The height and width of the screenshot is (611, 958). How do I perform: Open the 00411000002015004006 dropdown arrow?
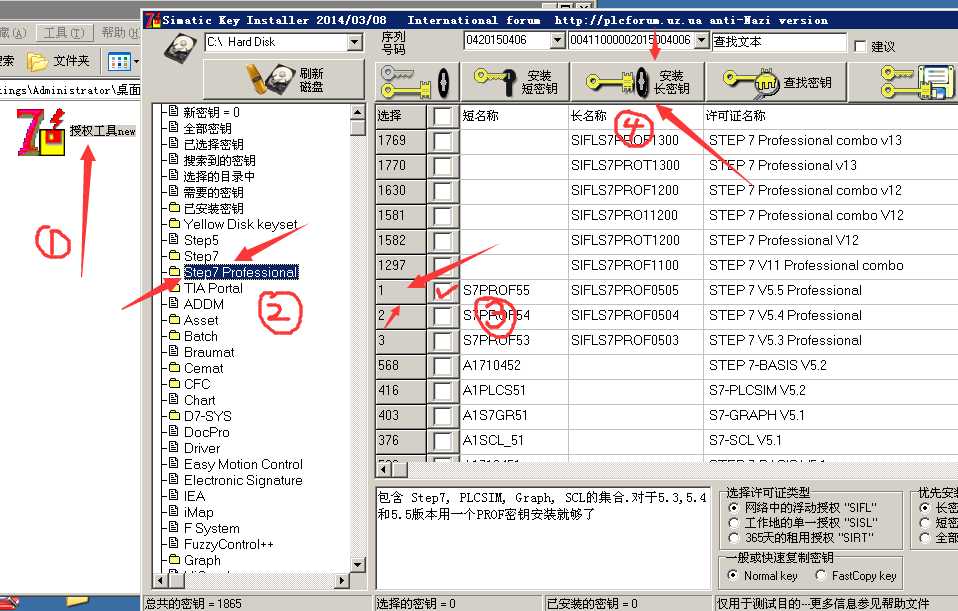click(x=702, y=41)
